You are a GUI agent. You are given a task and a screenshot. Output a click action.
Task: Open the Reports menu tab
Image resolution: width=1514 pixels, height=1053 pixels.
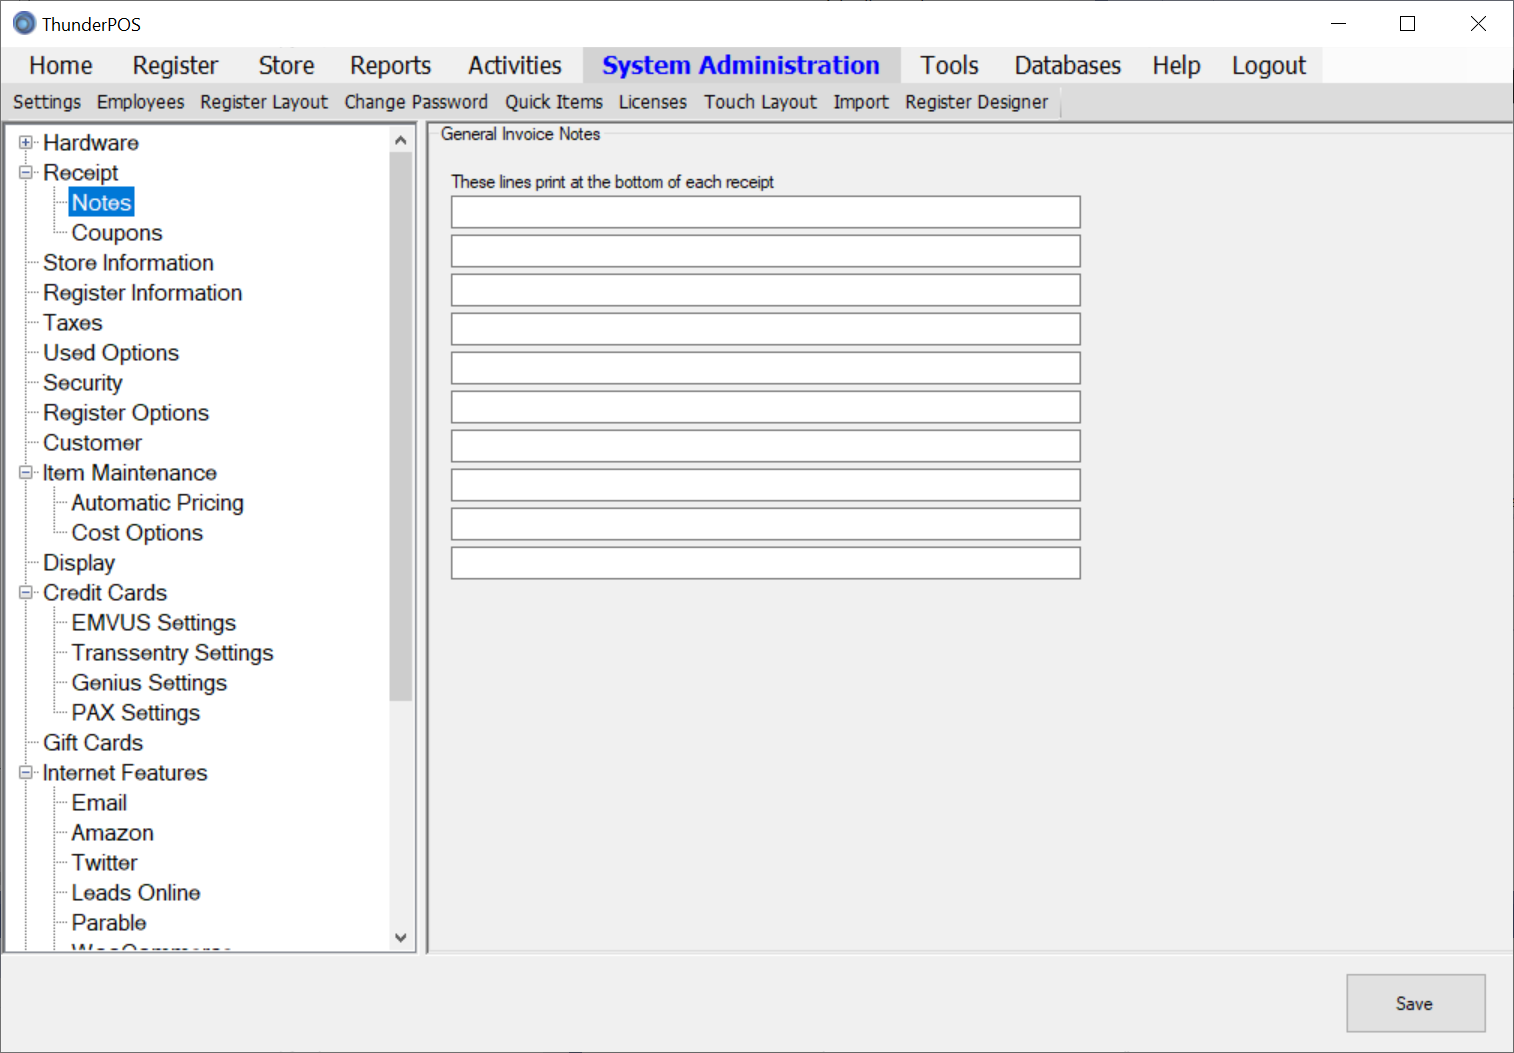tap(390, 66)
